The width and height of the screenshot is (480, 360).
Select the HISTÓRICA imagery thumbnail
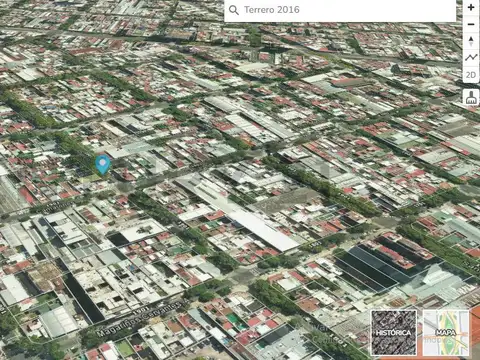coord(394,333)
